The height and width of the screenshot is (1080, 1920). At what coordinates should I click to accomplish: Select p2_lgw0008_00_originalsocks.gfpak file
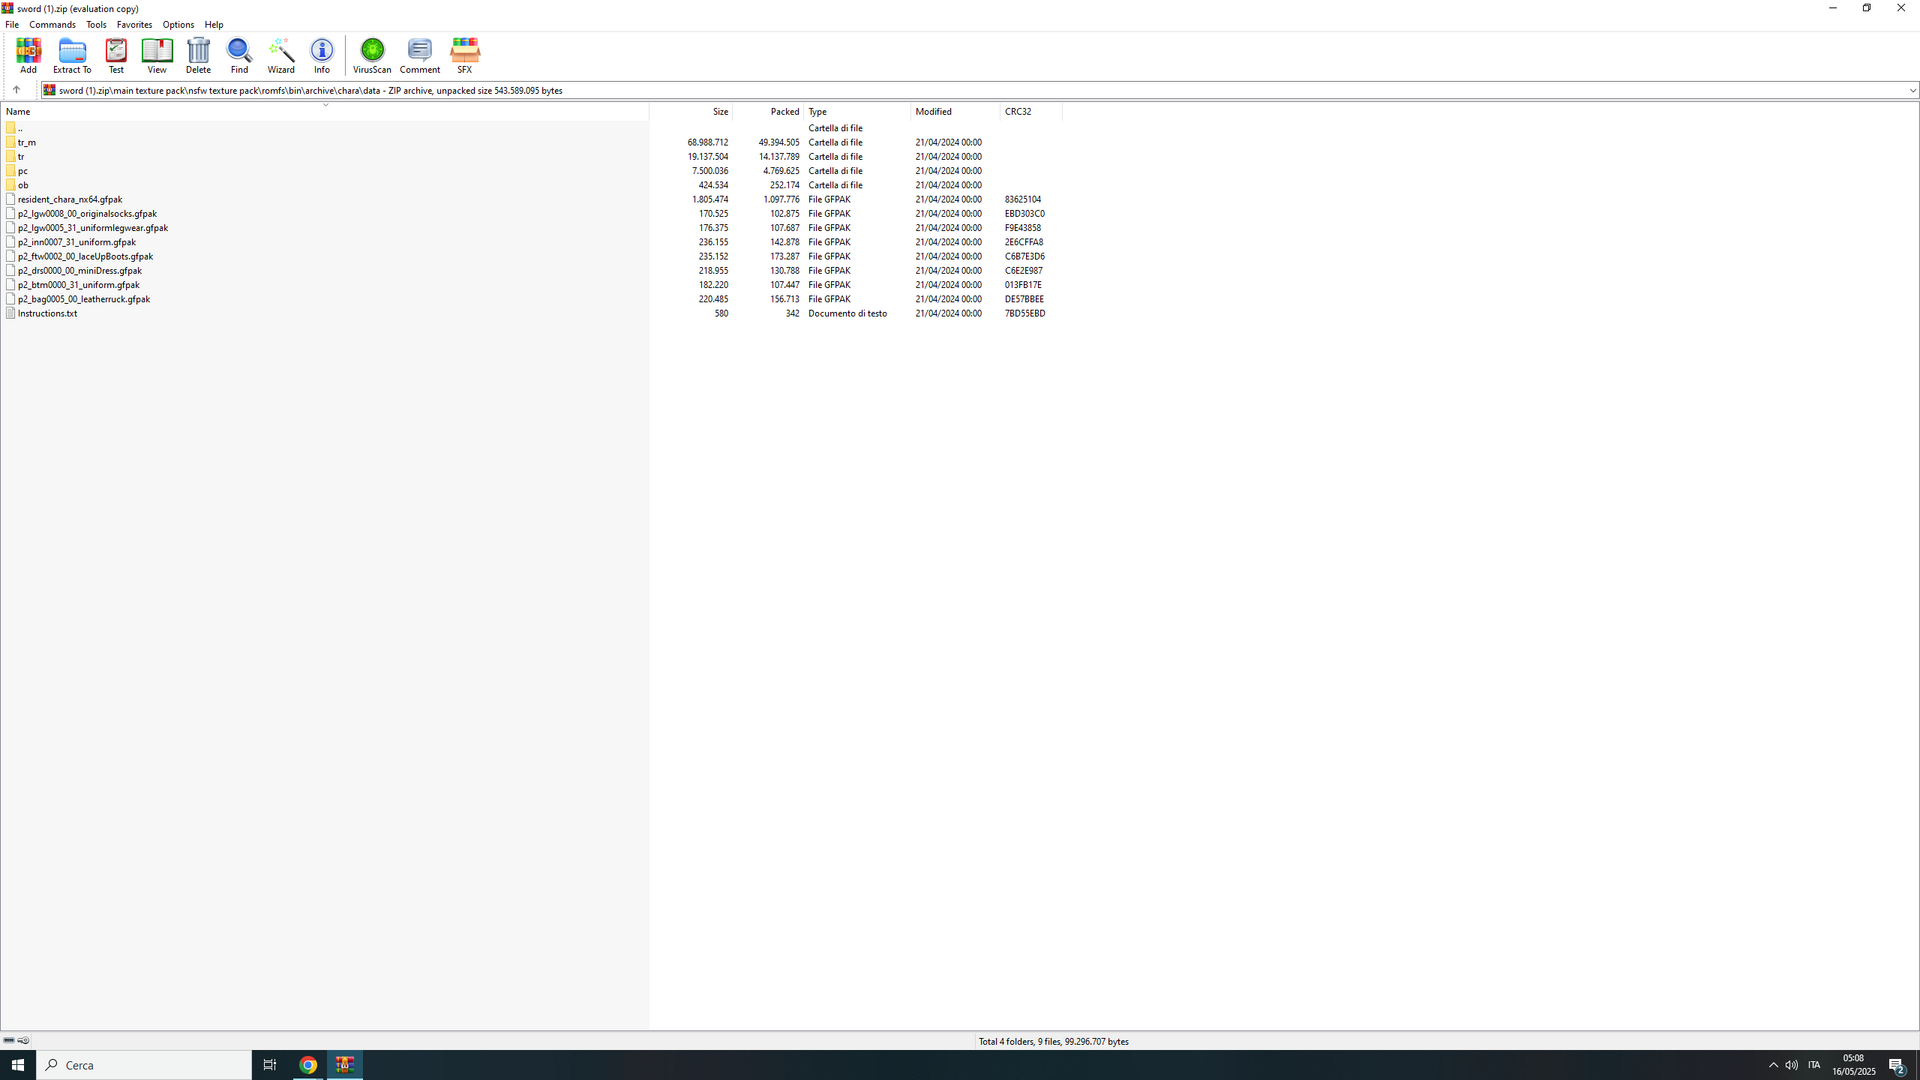click(87, 214)
